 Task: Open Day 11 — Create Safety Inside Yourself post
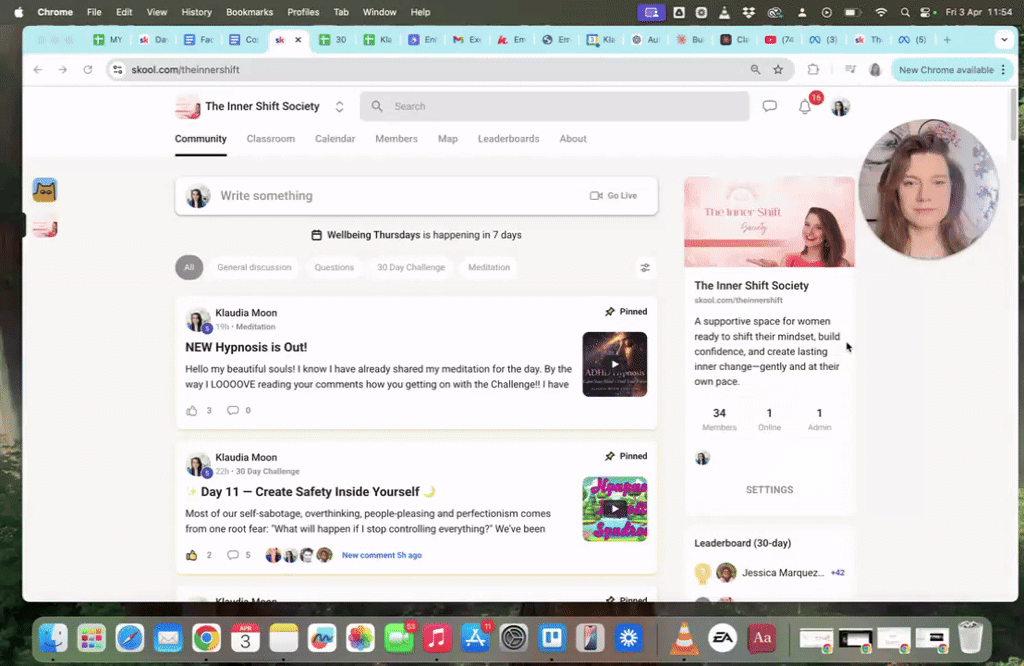pos(310,492)
